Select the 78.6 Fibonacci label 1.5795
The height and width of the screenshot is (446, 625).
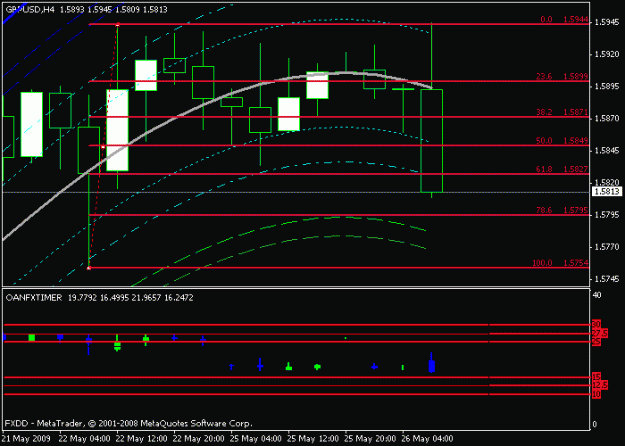point(562,210)
